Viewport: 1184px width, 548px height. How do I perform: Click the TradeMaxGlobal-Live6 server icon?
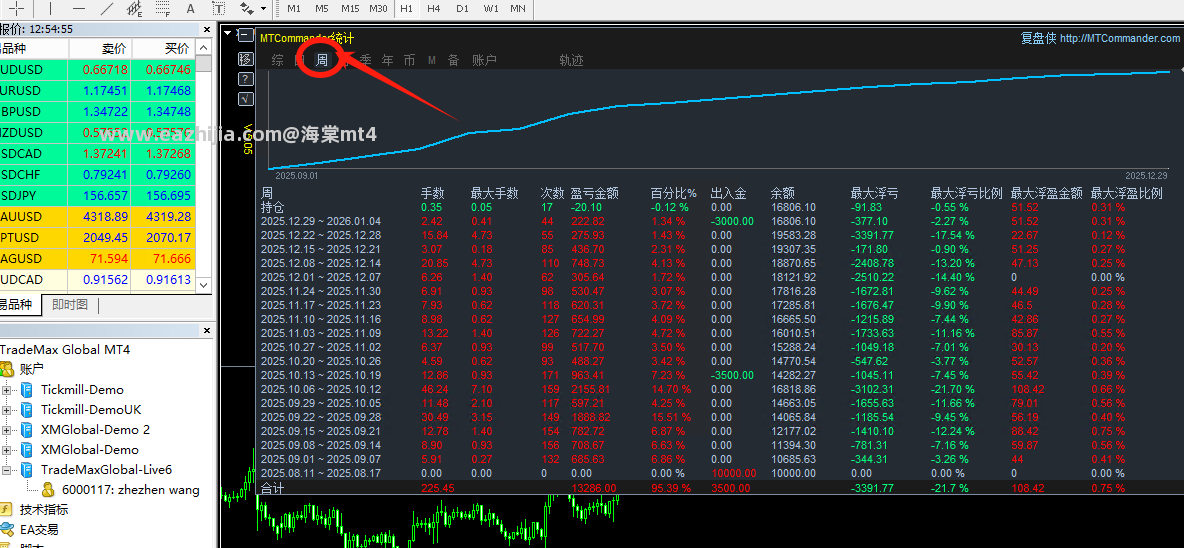point(27,469)
